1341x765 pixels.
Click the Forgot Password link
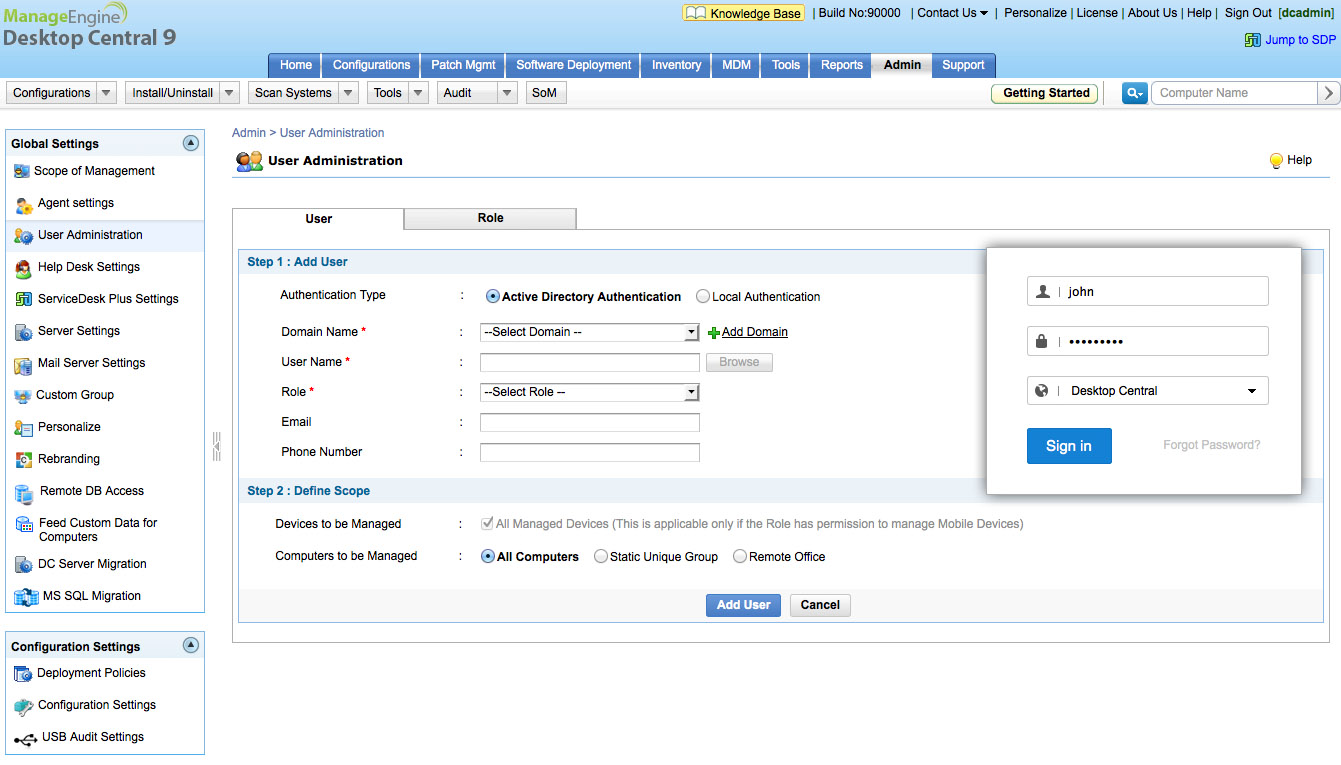pos(1212,445)
